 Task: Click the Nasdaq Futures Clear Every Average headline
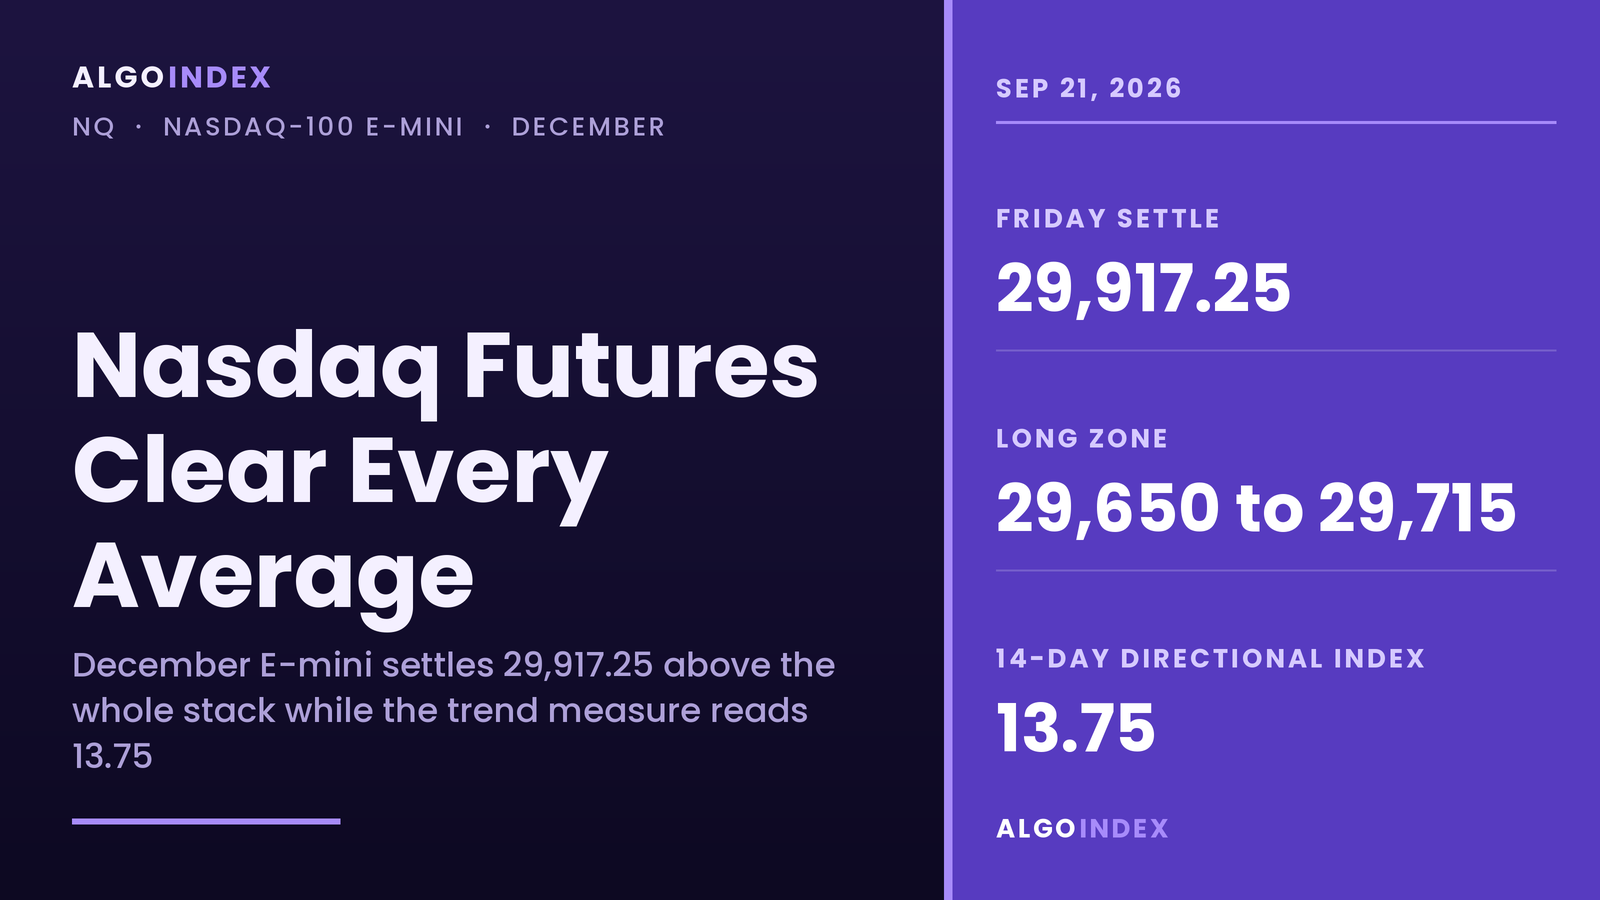446,472
